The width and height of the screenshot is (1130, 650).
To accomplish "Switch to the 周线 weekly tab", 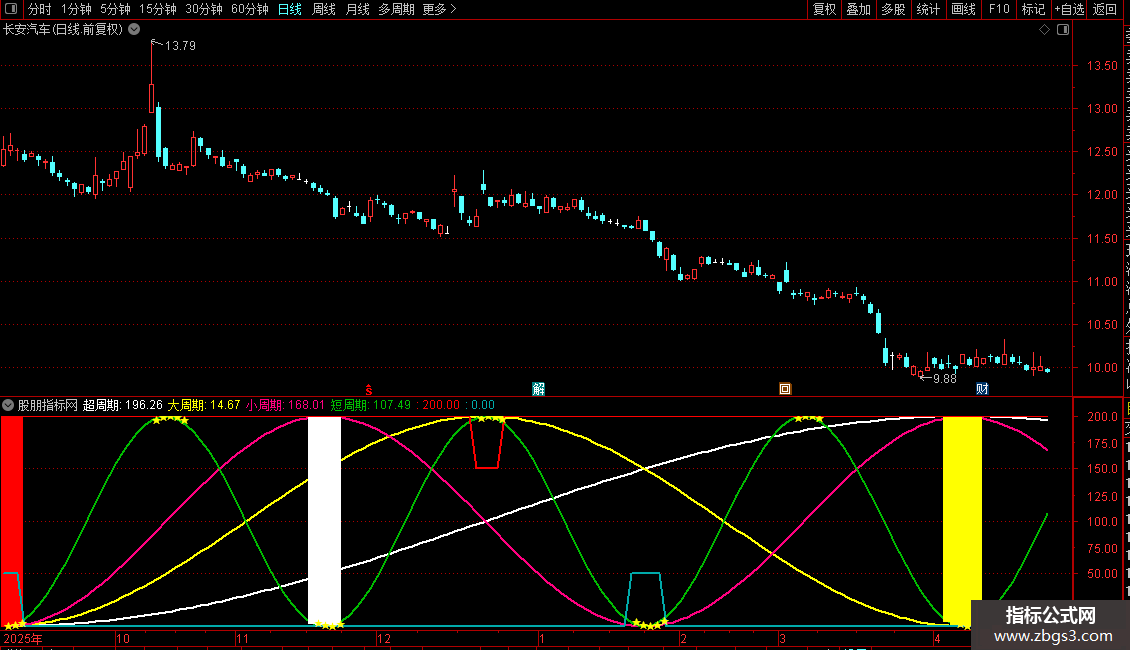I will 324,9.
